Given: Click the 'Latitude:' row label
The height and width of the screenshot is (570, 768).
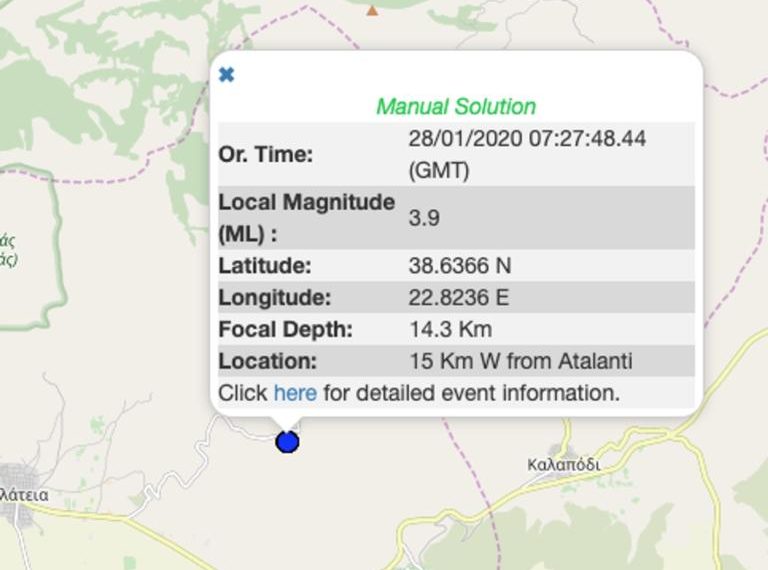Looking at the screenshot, I should (265, 266).
